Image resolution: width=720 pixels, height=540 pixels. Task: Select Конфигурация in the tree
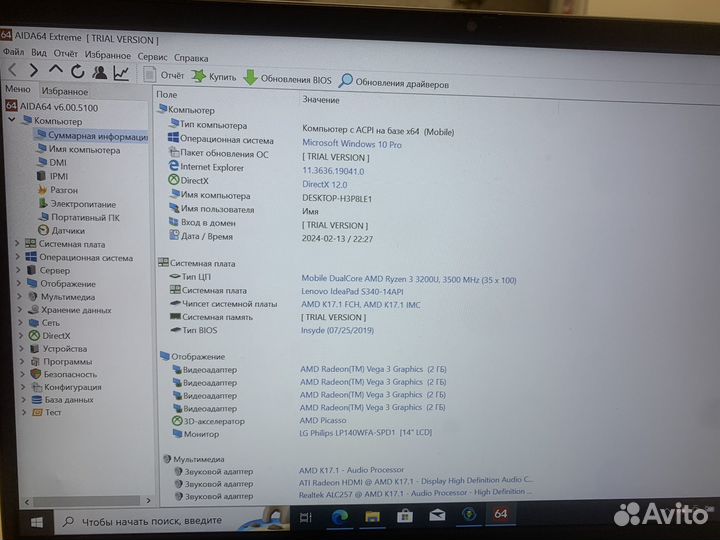click(x=67, y=387)
